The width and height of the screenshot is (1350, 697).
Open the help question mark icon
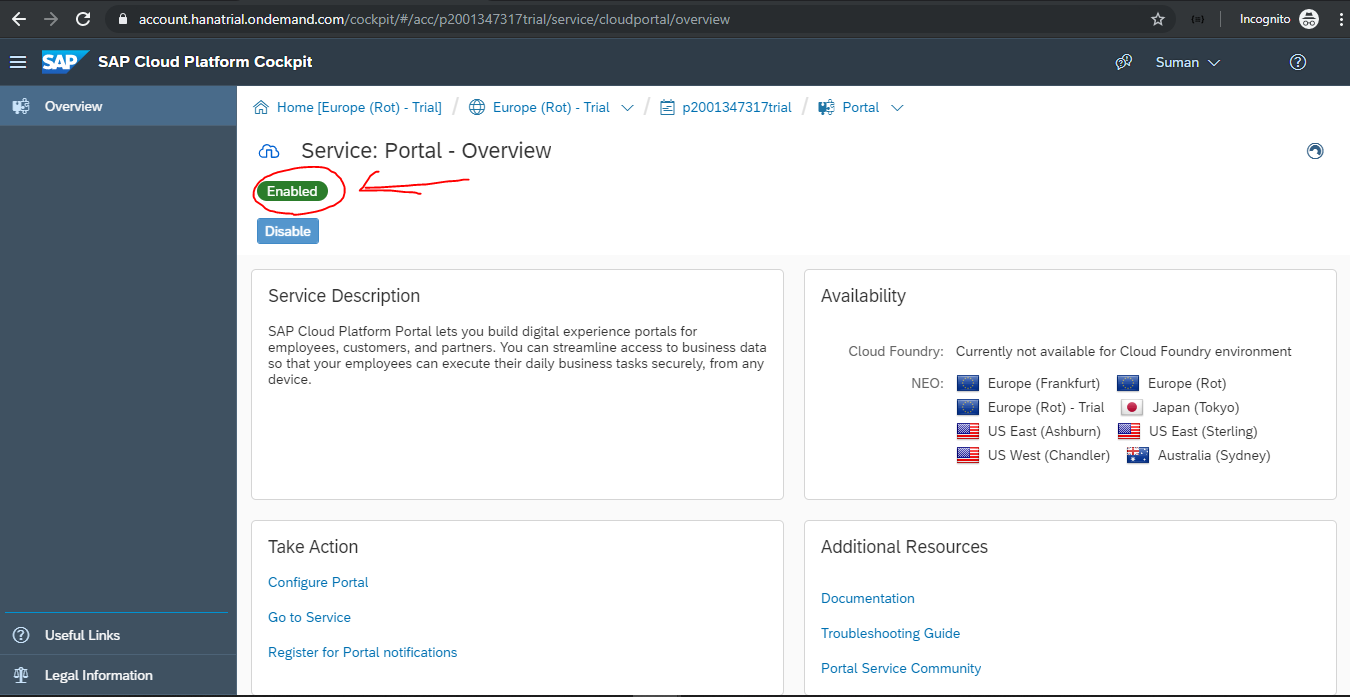tap(1298, 62)
